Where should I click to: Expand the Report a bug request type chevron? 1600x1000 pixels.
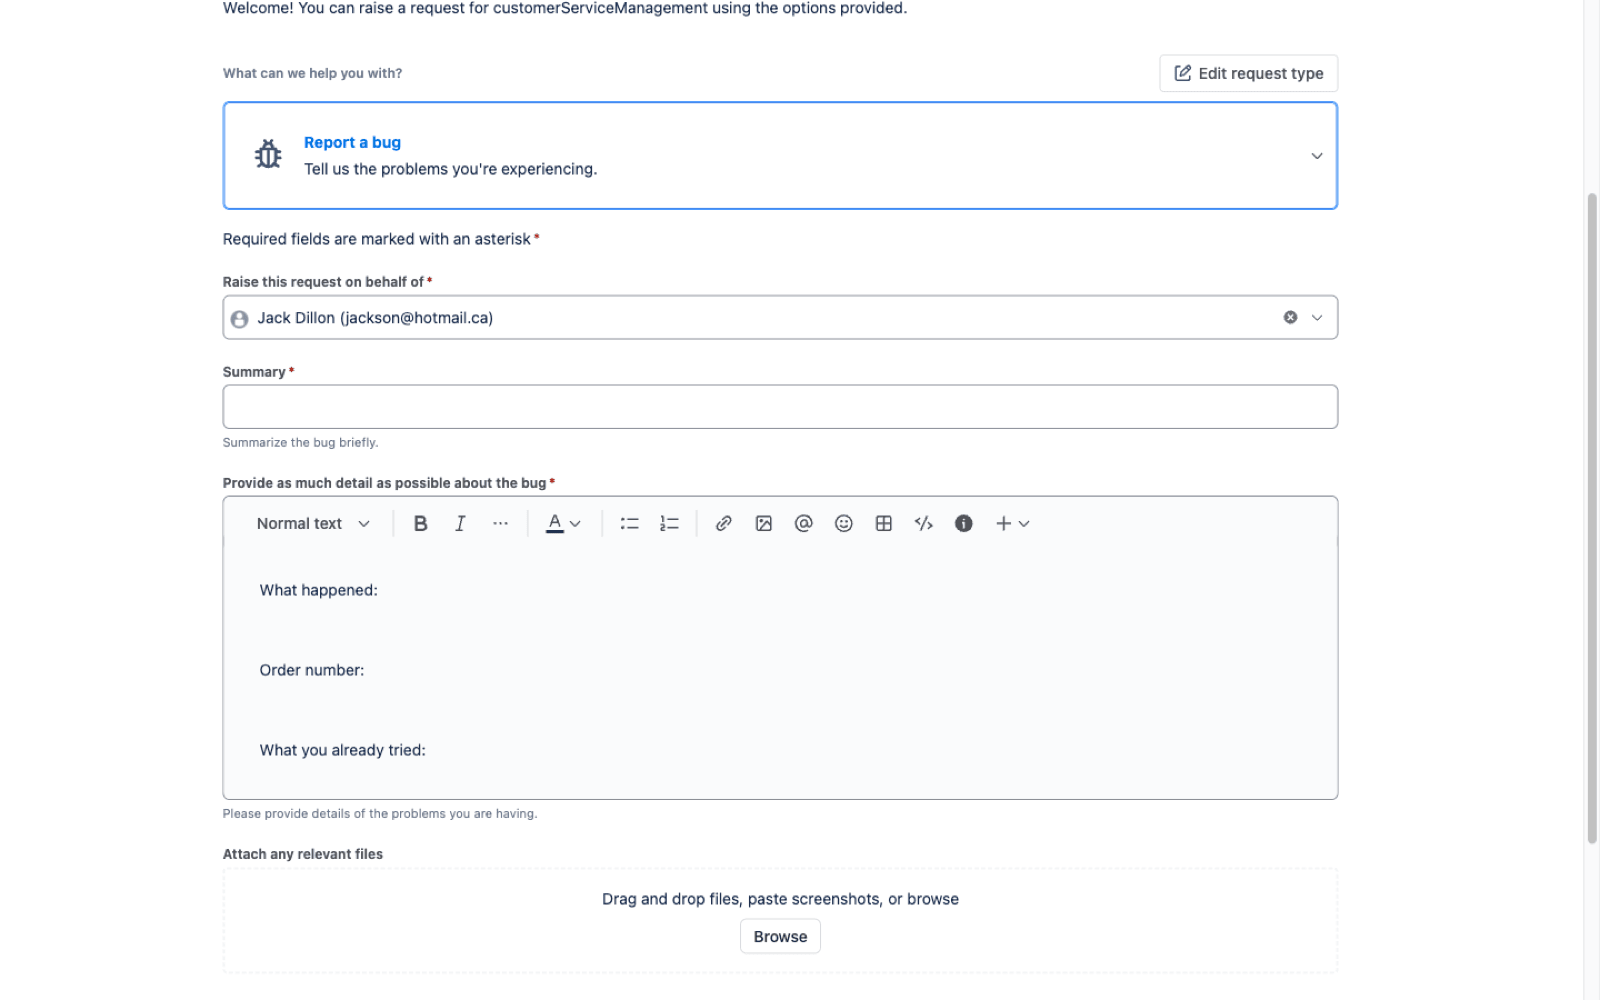pos(1317,156)
